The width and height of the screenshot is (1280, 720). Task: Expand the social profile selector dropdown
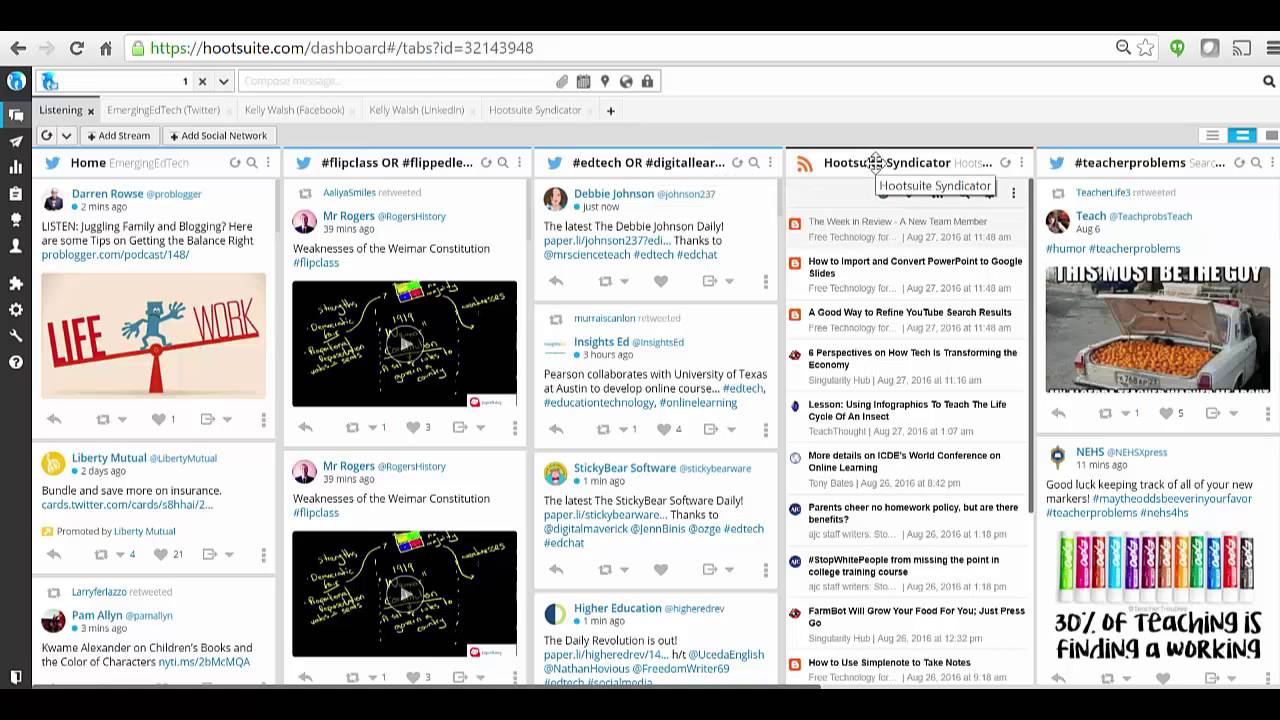tap(222, 81)
